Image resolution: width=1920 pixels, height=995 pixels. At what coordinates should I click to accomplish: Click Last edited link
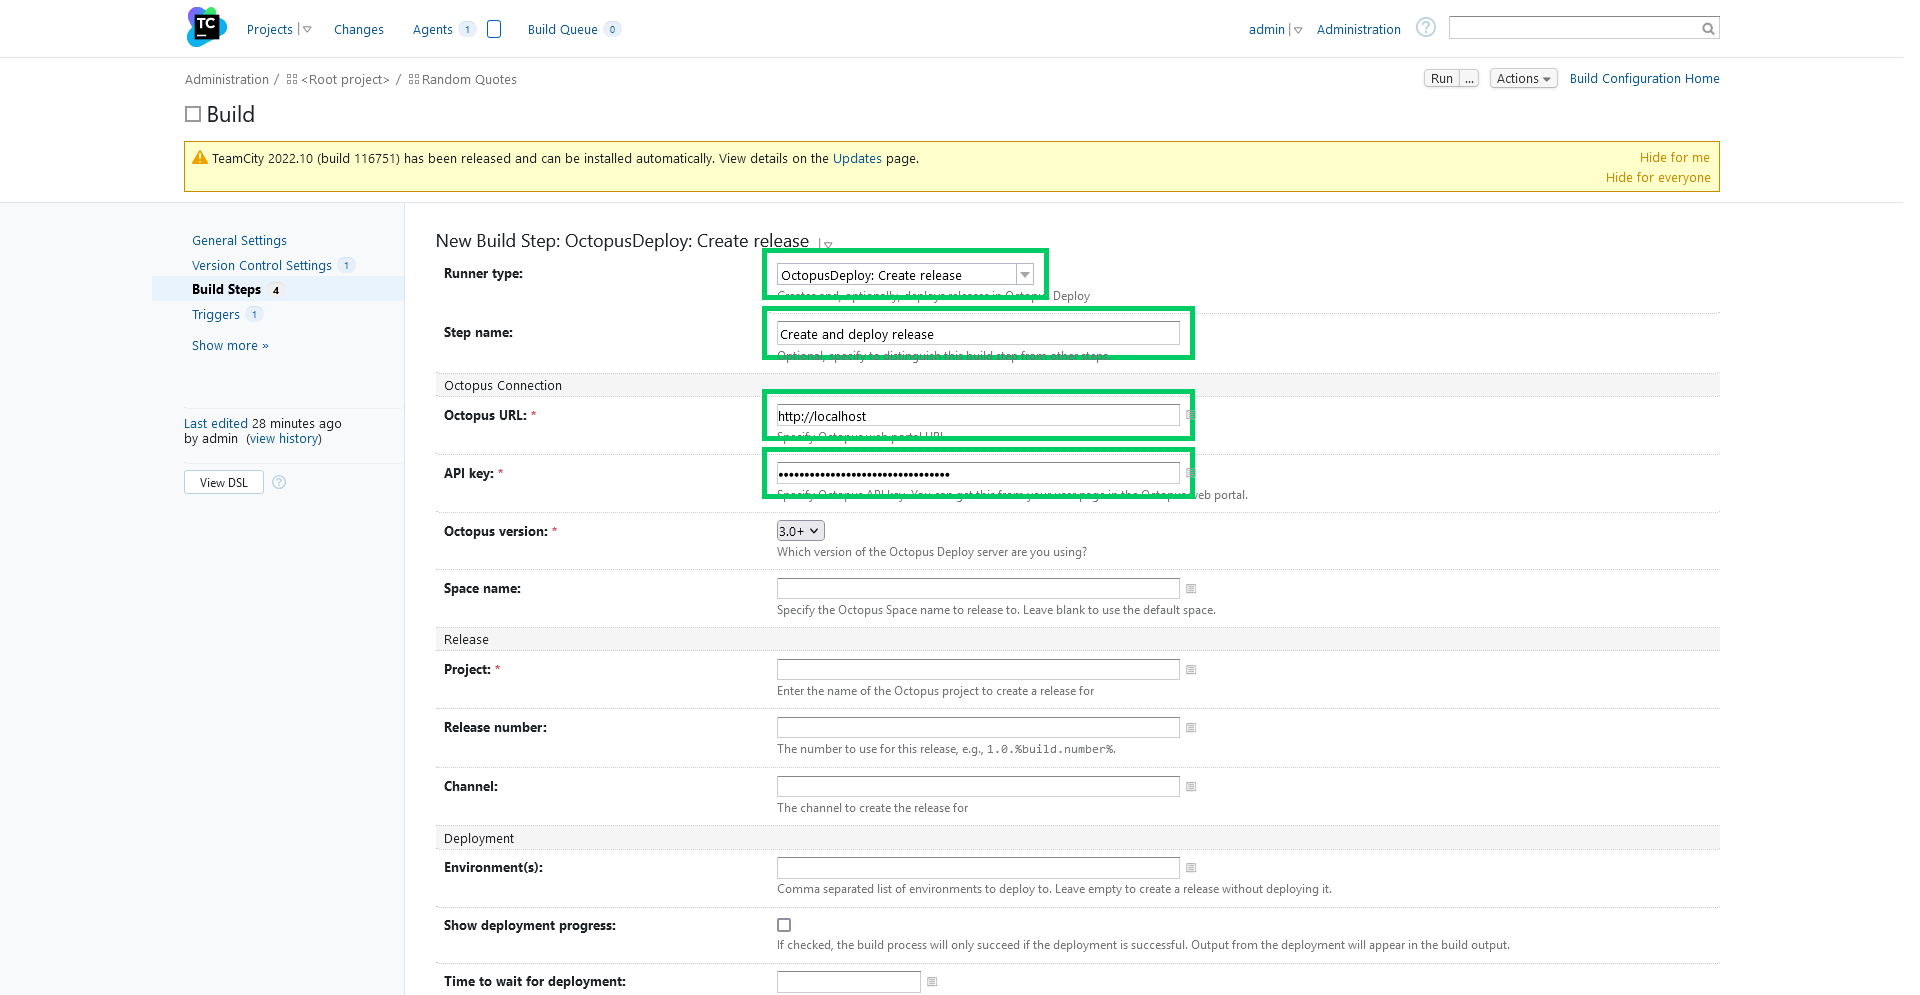point(216,424)
